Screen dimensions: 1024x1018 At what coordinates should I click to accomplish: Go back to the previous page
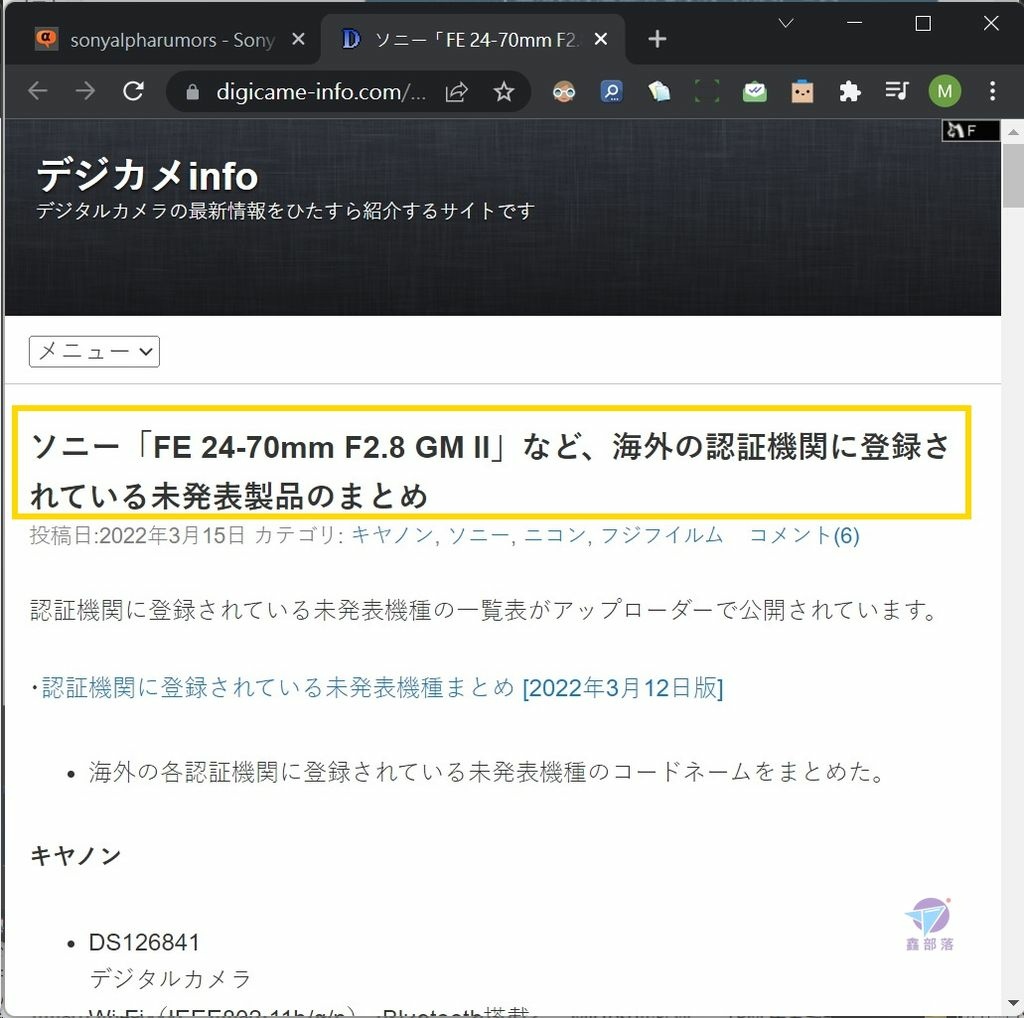tap(38, 91)
